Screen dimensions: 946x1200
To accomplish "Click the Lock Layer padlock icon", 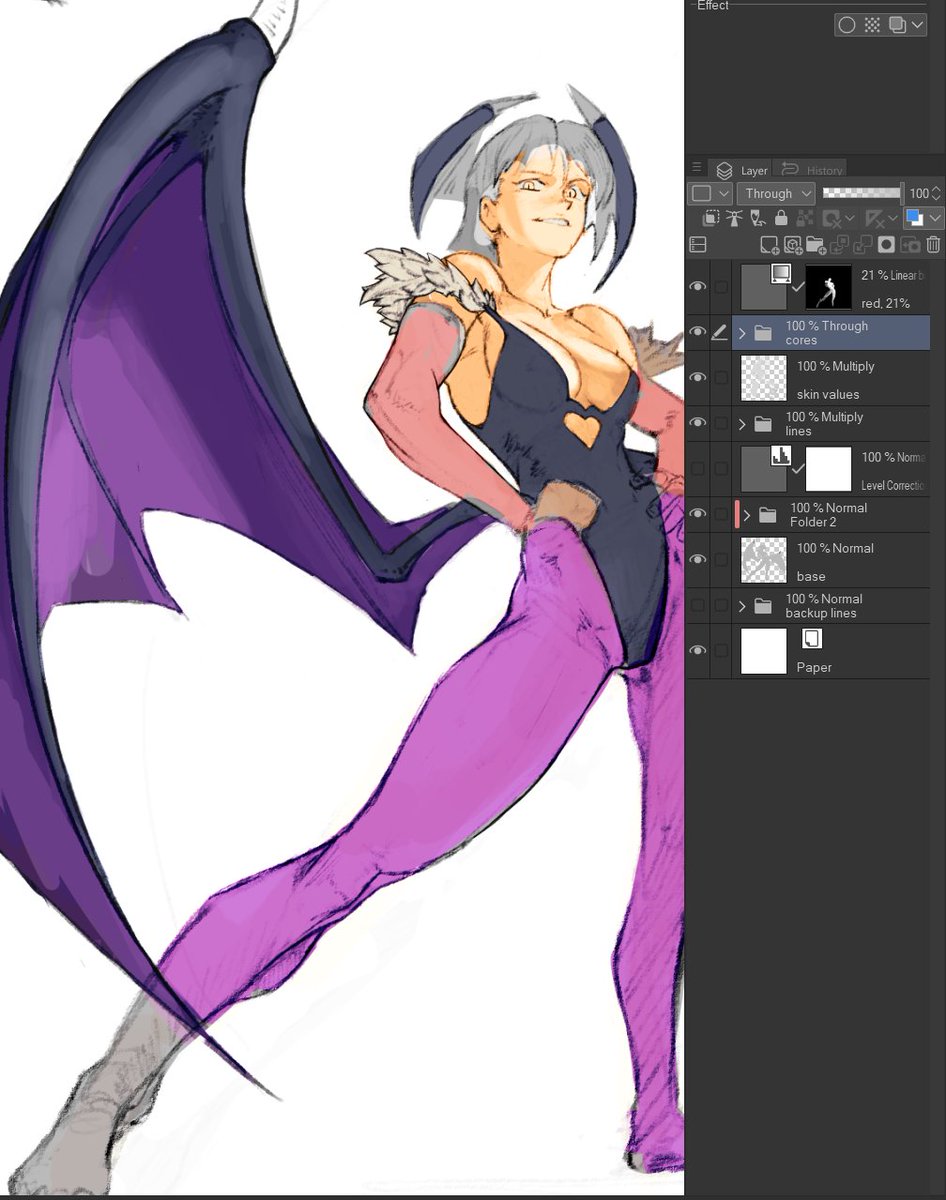I will pos(781,218).
